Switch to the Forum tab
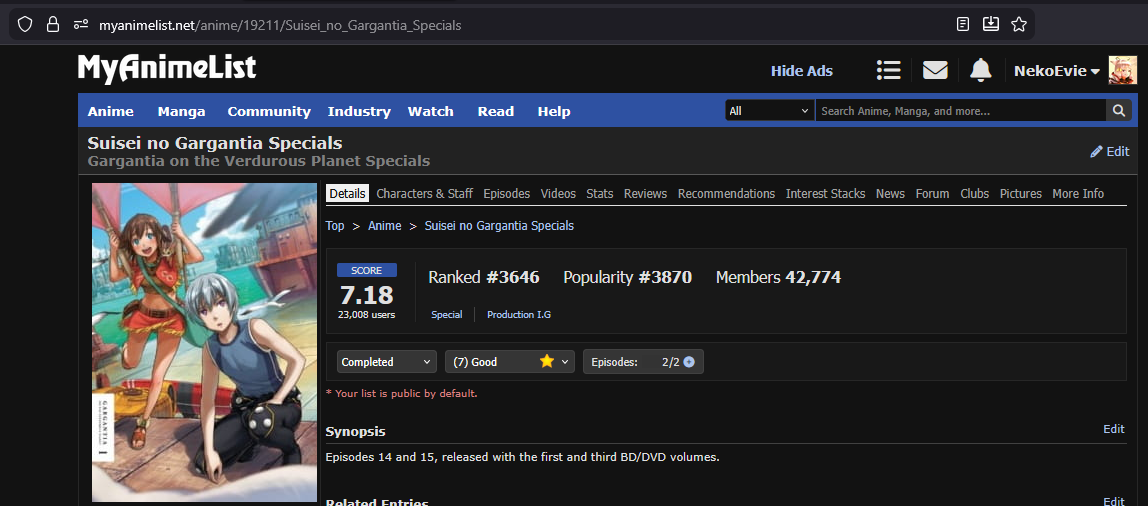This screenshot has height=506, width=1148. (933, 193)
